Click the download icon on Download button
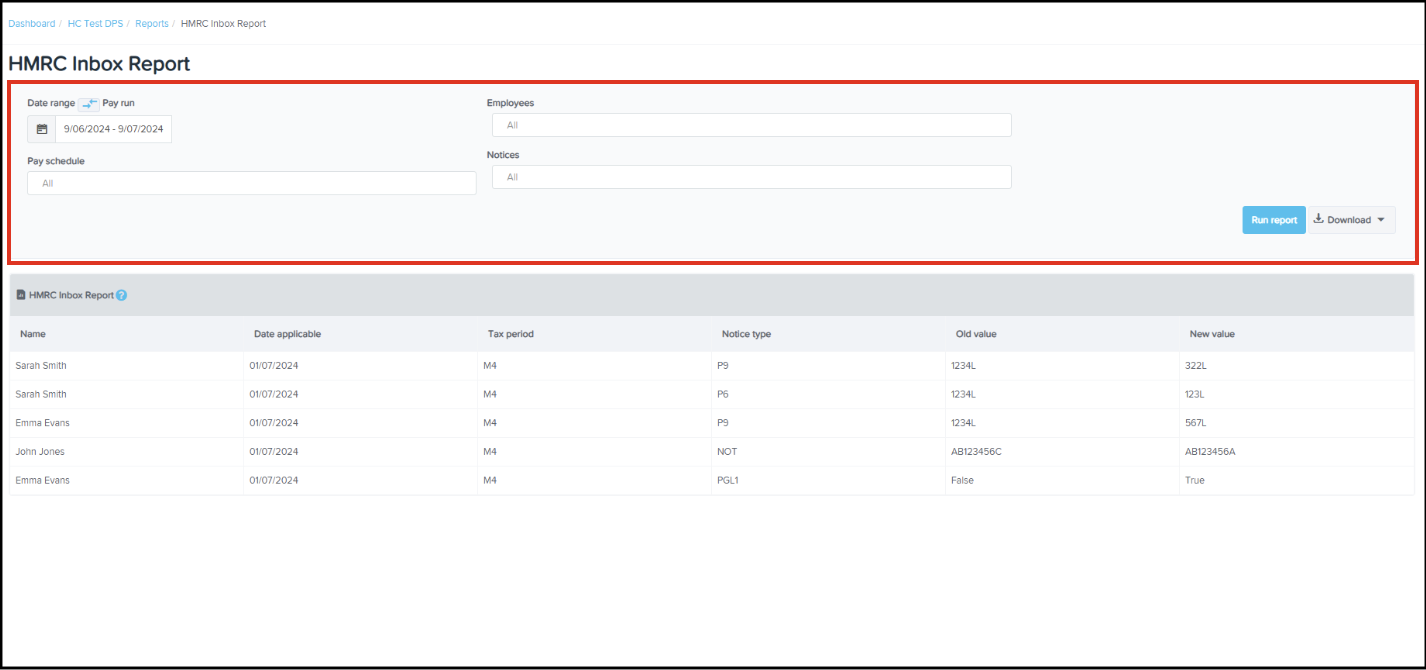 click(1318, 220)
